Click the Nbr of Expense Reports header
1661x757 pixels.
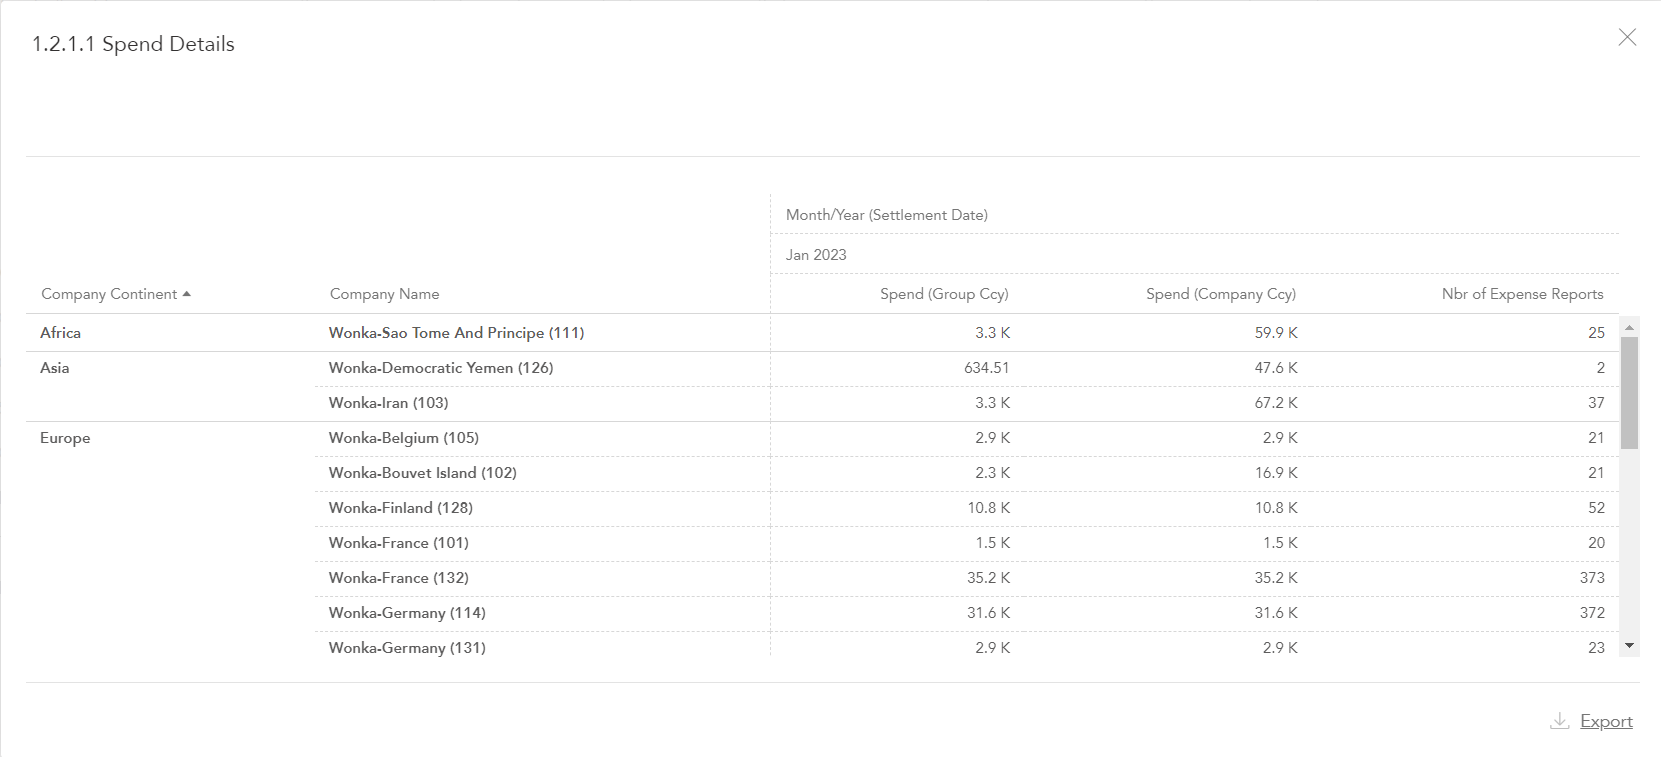point(1521,294)
